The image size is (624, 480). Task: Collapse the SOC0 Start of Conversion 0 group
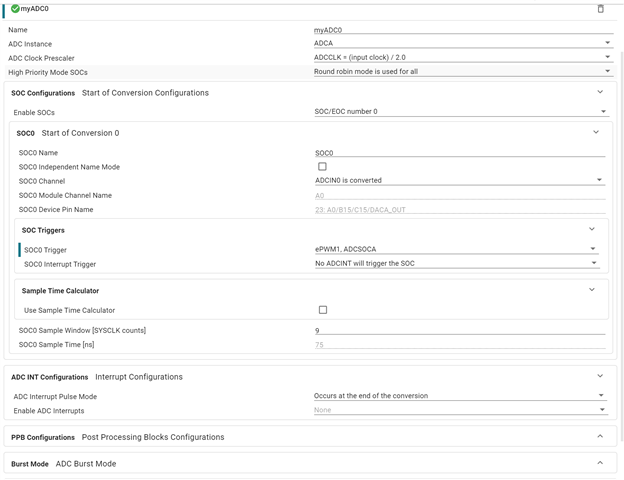click(x=596, y=133)
